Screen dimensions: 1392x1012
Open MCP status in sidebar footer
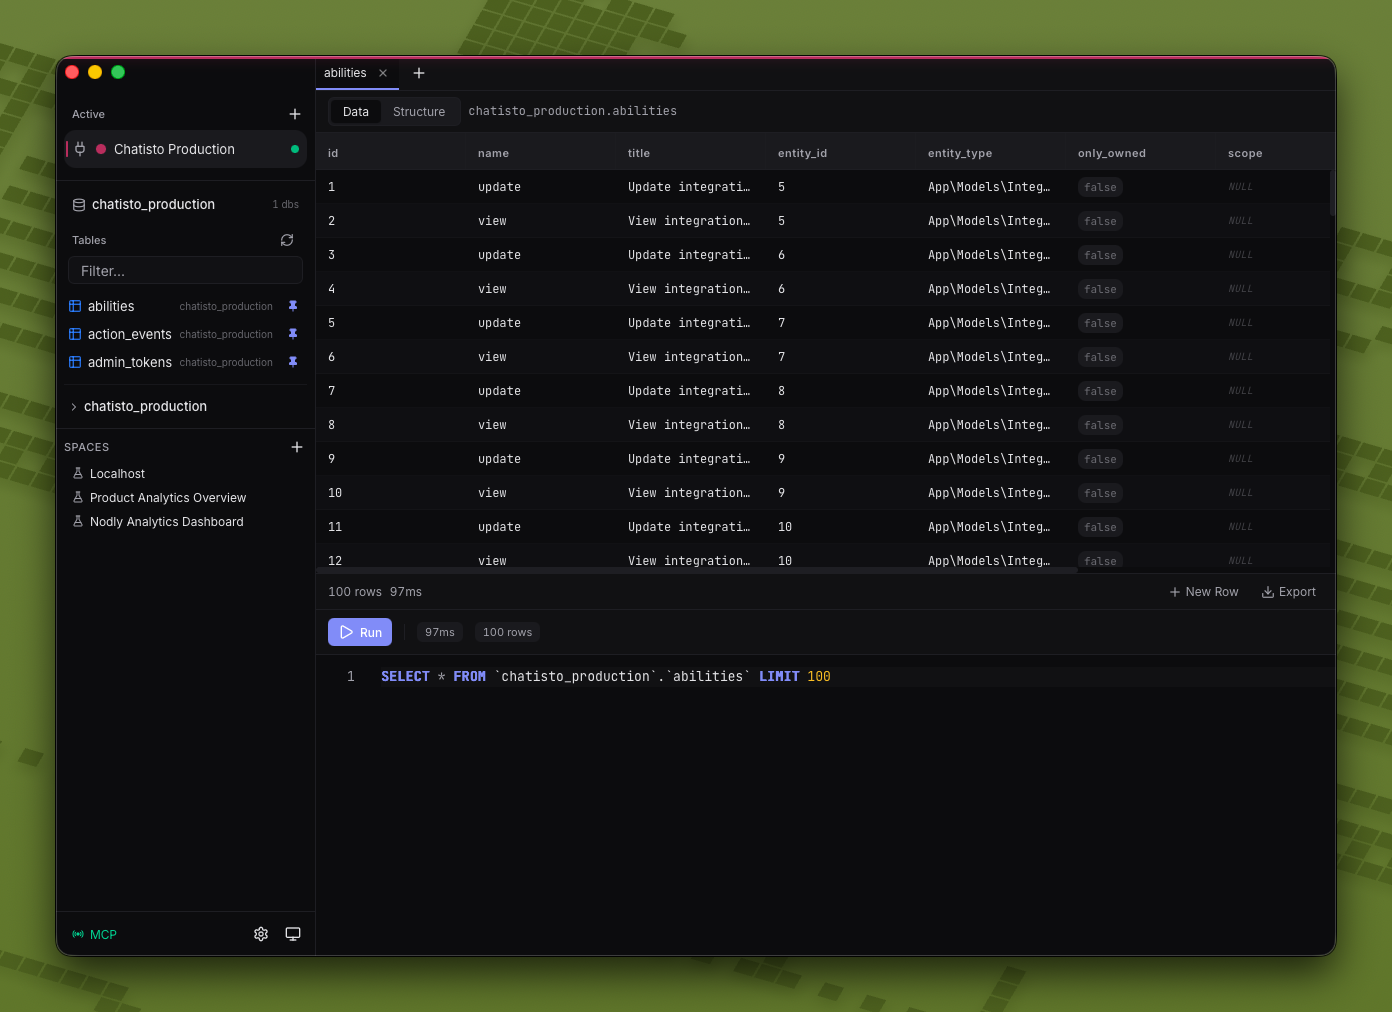point(95,934)
